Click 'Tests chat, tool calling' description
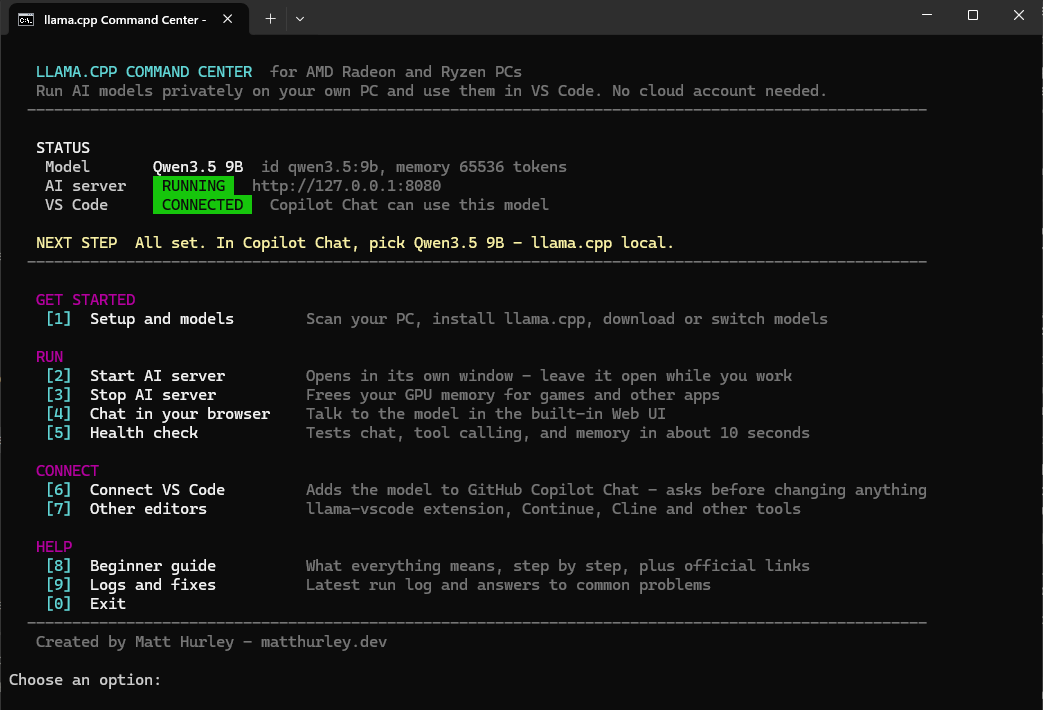This screenshot has height=710, width=1043. click(x=558, y=433)
